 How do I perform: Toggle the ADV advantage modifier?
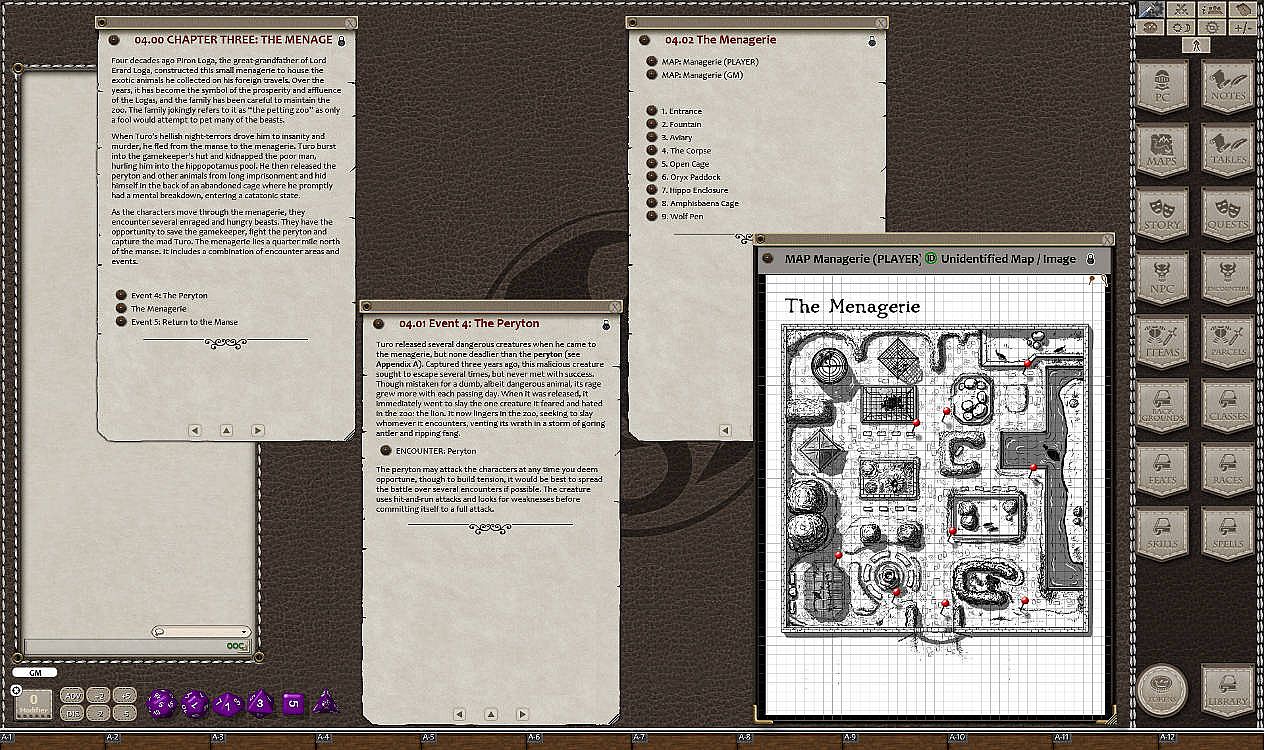tap(72, 695)
